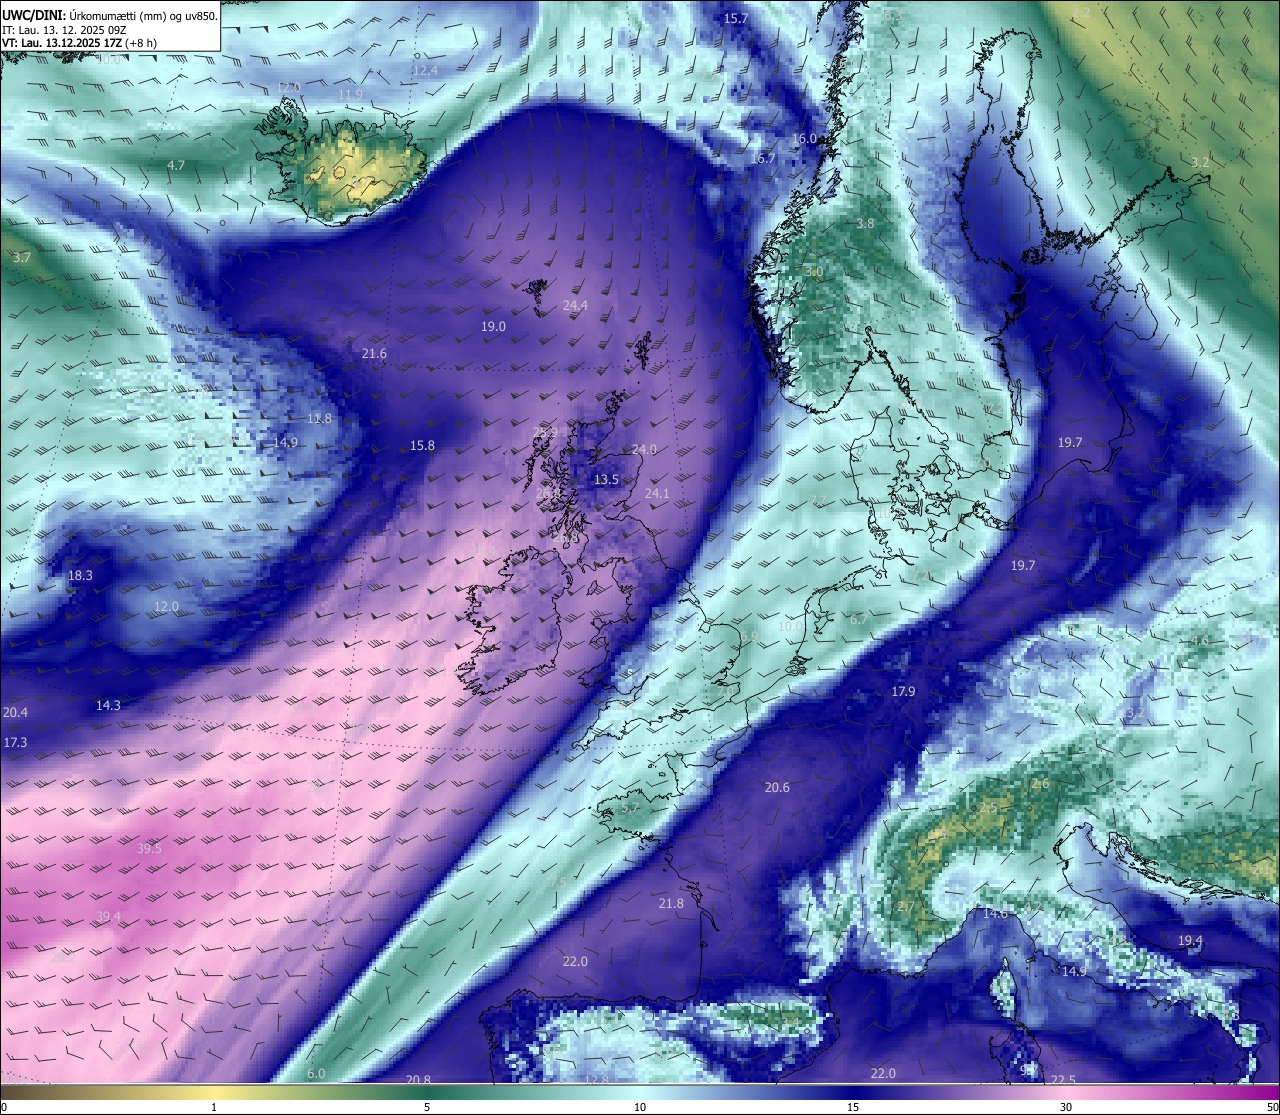The width and height of the screenshot is (1280, 1115).
Task: Click the 24.4 value near the Faroe Islands
Action: click(575, 306)
